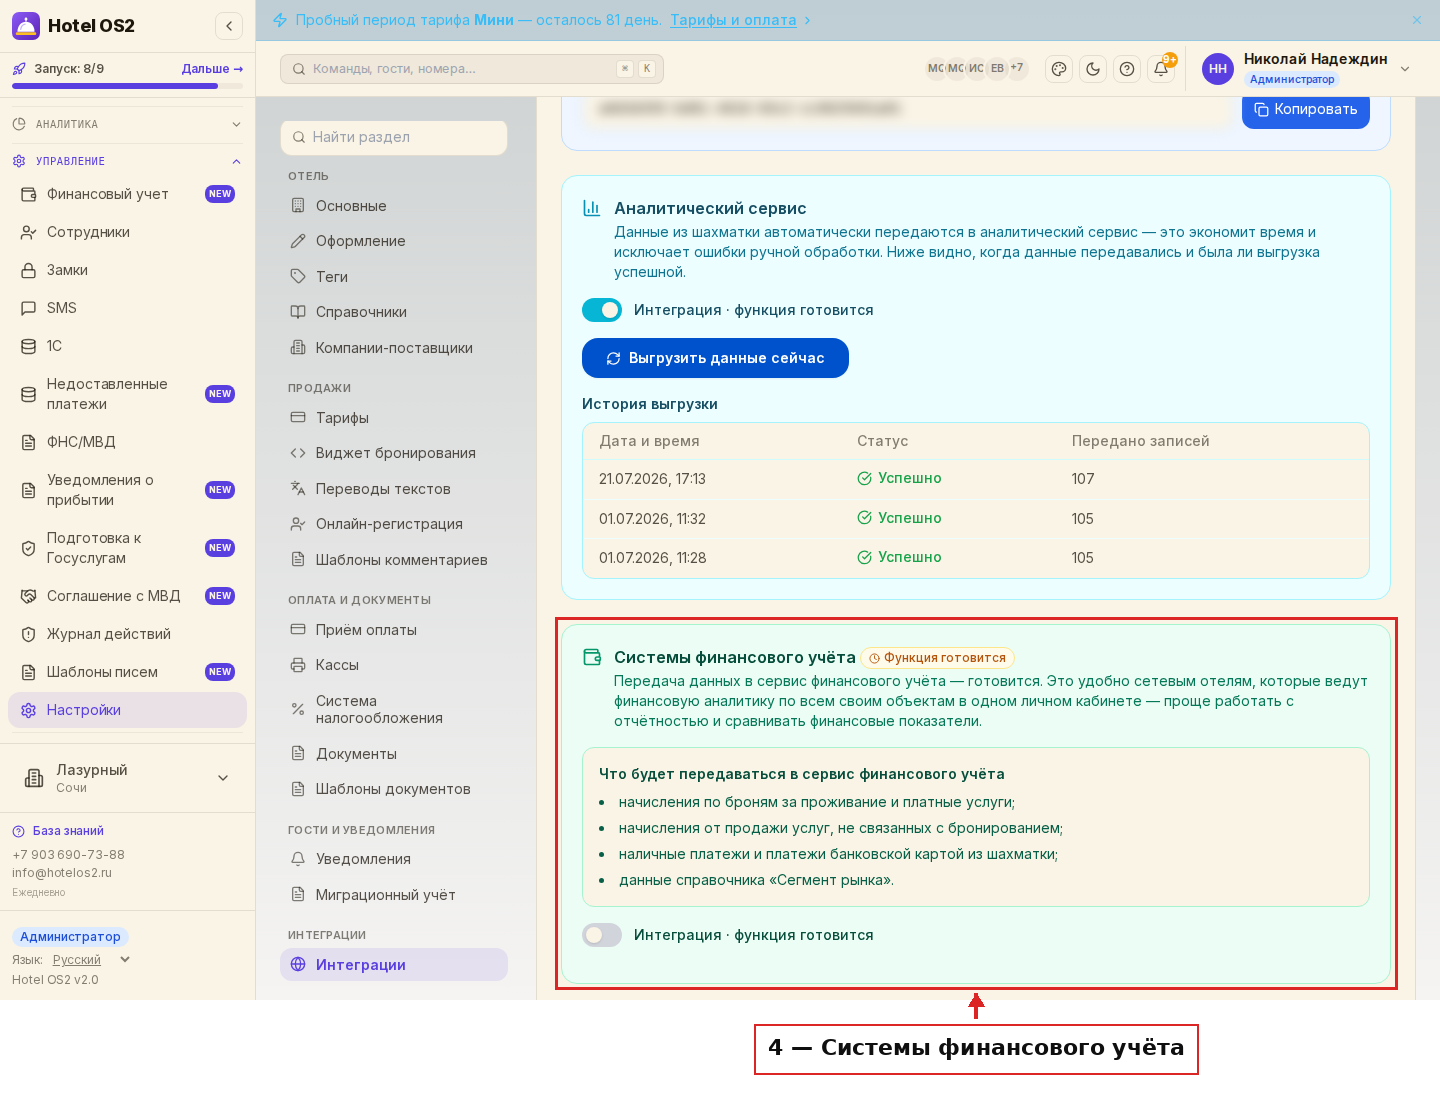1440x1098 pixels.
Task: Expand the АНАЛИТИКА sidebar group
Action: 128,124
